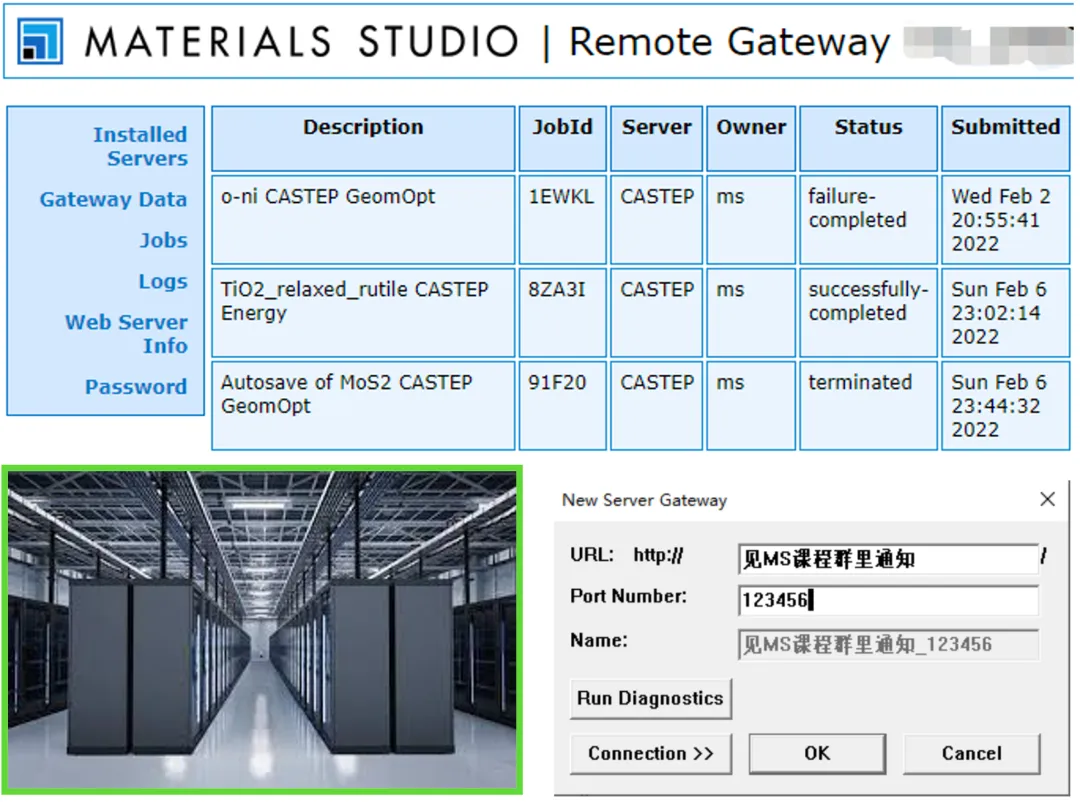Click the 'ms' owner cell for job 1EWKL
Screen dimensions: 1080x802
coord(751,220)
